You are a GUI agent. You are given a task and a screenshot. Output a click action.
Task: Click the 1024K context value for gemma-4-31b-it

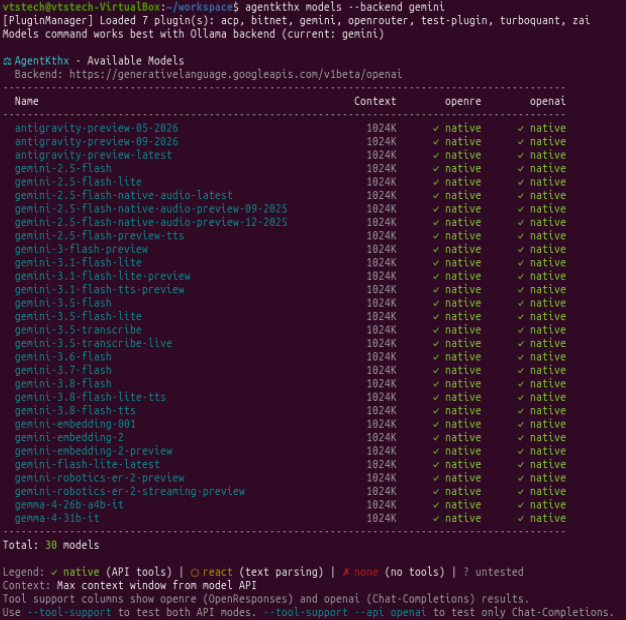point(381,518)
